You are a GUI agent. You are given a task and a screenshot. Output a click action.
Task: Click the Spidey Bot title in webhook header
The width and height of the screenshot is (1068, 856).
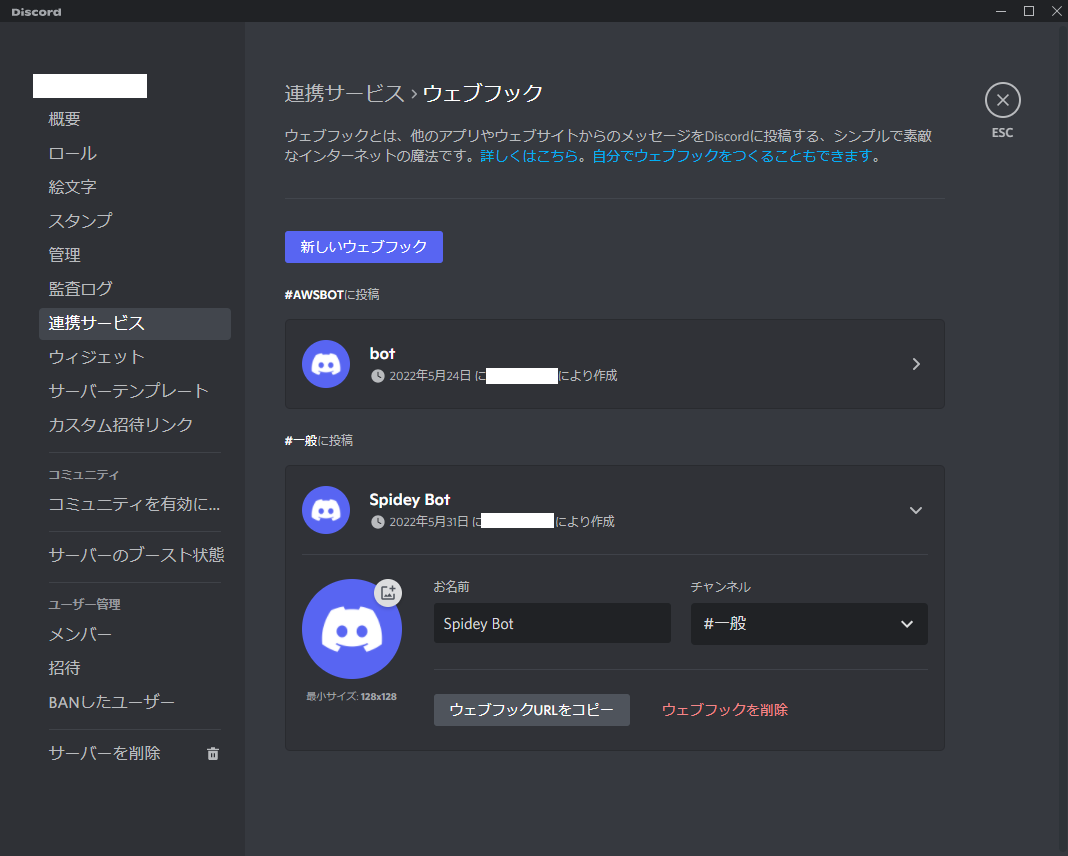tap(409, 500)
